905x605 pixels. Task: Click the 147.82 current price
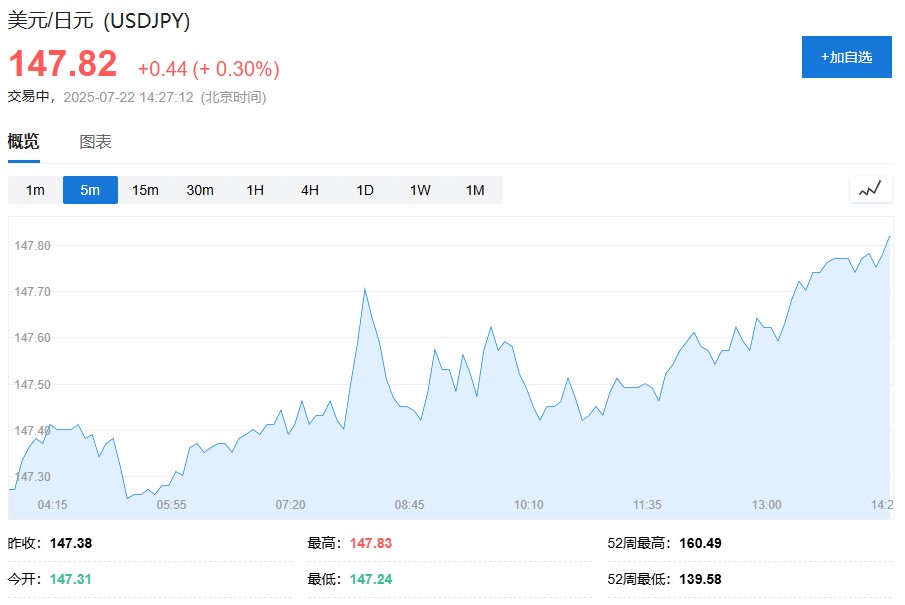(x=63, y=63)
